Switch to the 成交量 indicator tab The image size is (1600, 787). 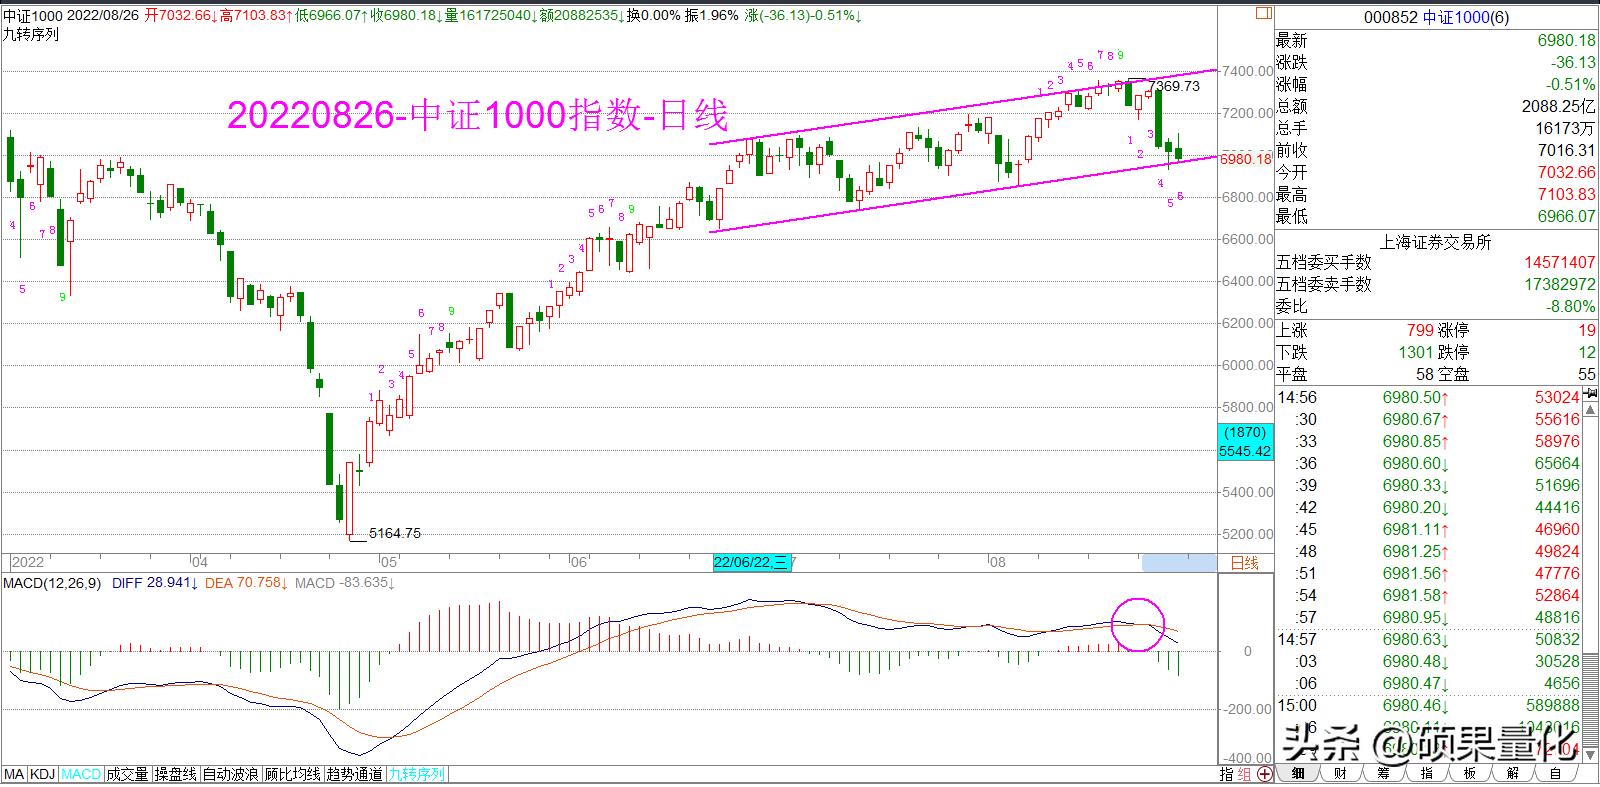tap(127, 775)
